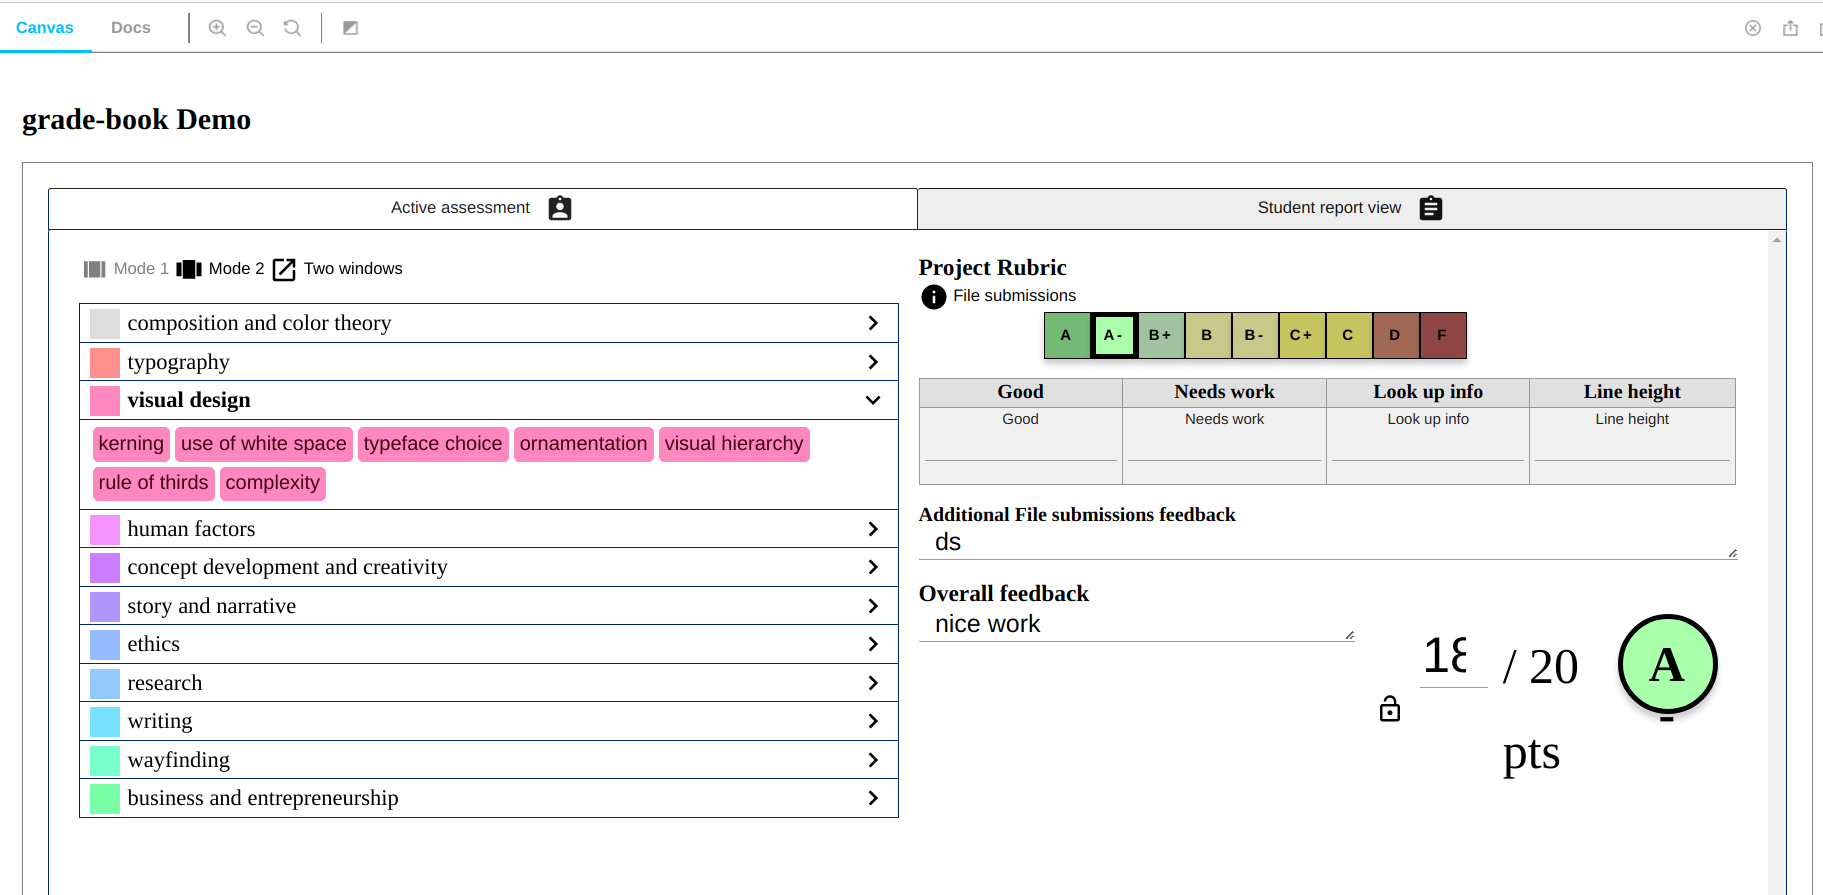Expand the ethics category
Viewport: 1823px width, 895px height.
pos(489,644)
